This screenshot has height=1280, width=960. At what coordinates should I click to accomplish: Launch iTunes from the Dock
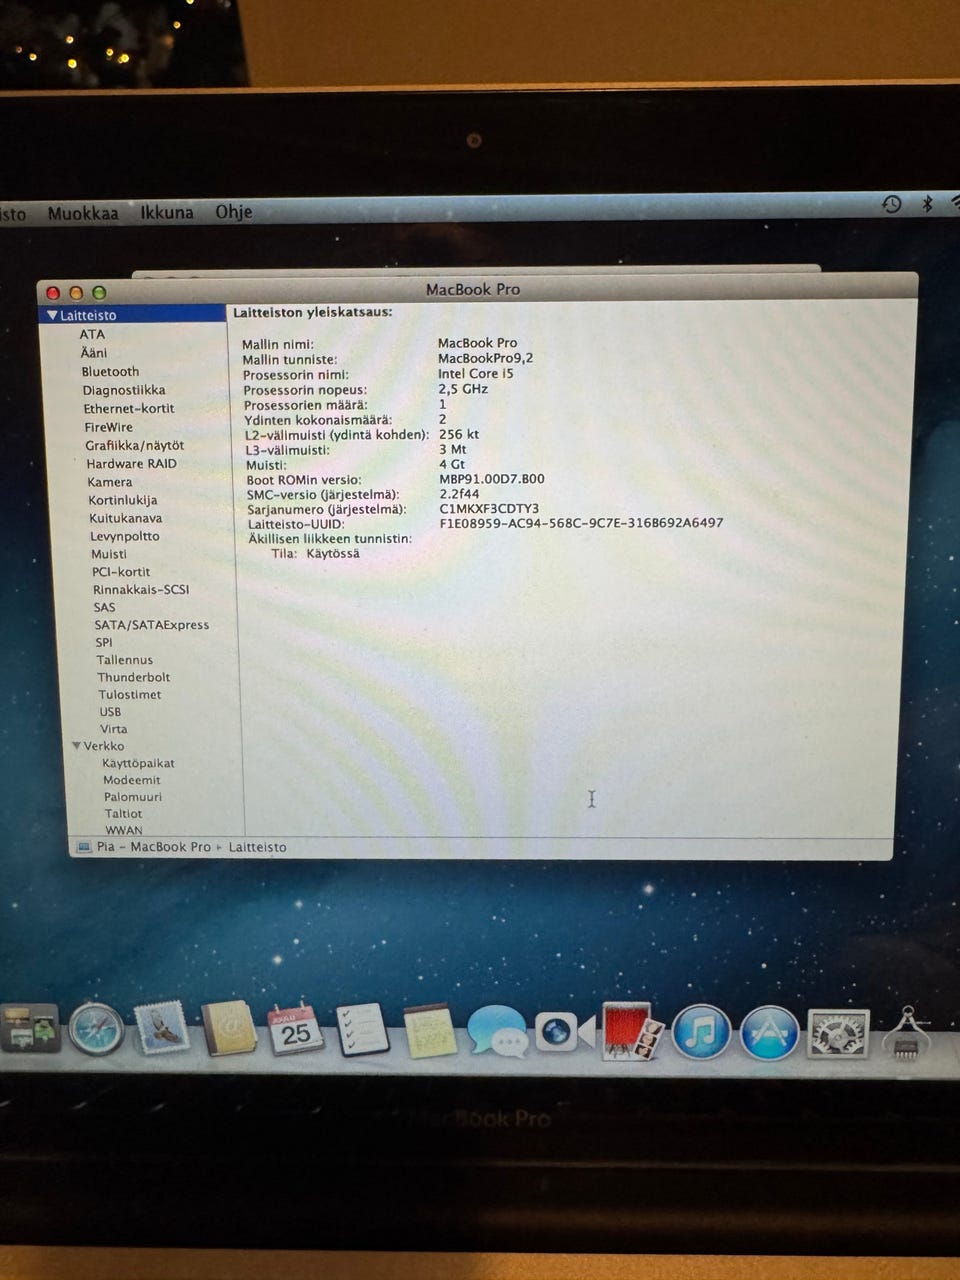701,1033
